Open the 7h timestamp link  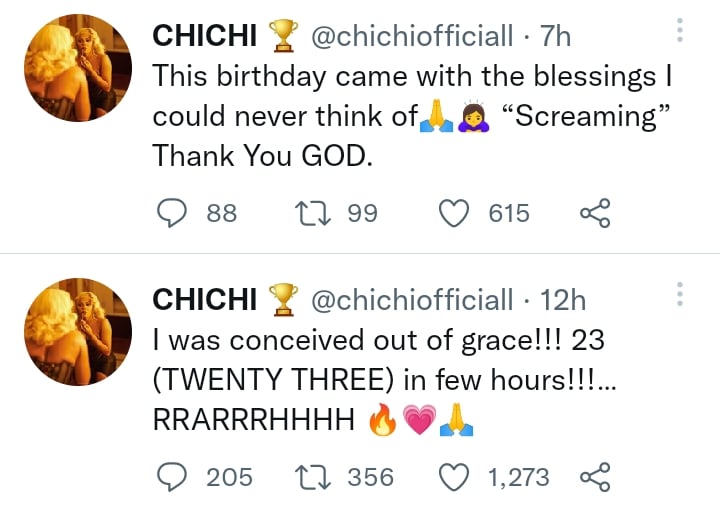point(555,36)
